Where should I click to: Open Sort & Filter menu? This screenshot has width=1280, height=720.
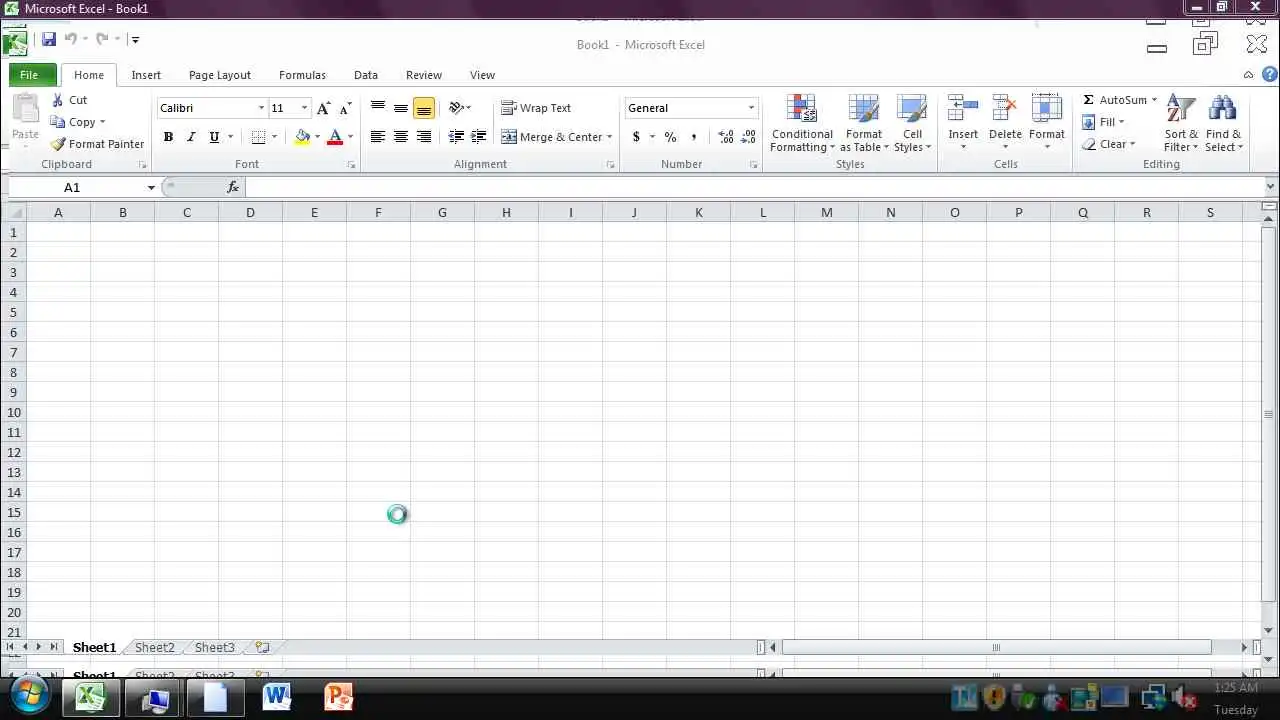1181,123
